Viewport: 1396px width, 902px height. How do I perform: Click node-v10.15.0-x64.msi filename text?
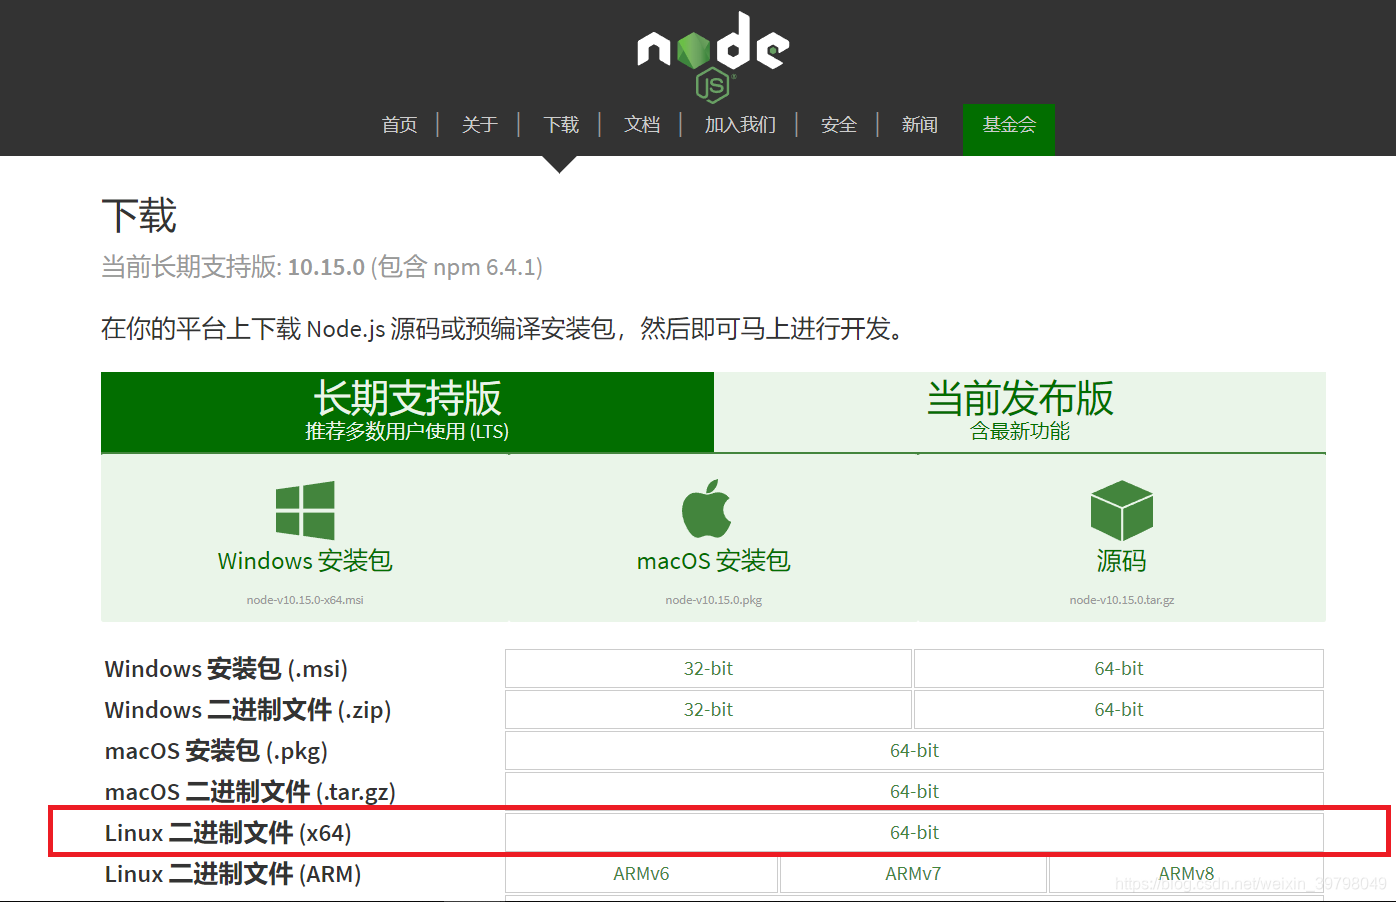[x=305, y=600]
